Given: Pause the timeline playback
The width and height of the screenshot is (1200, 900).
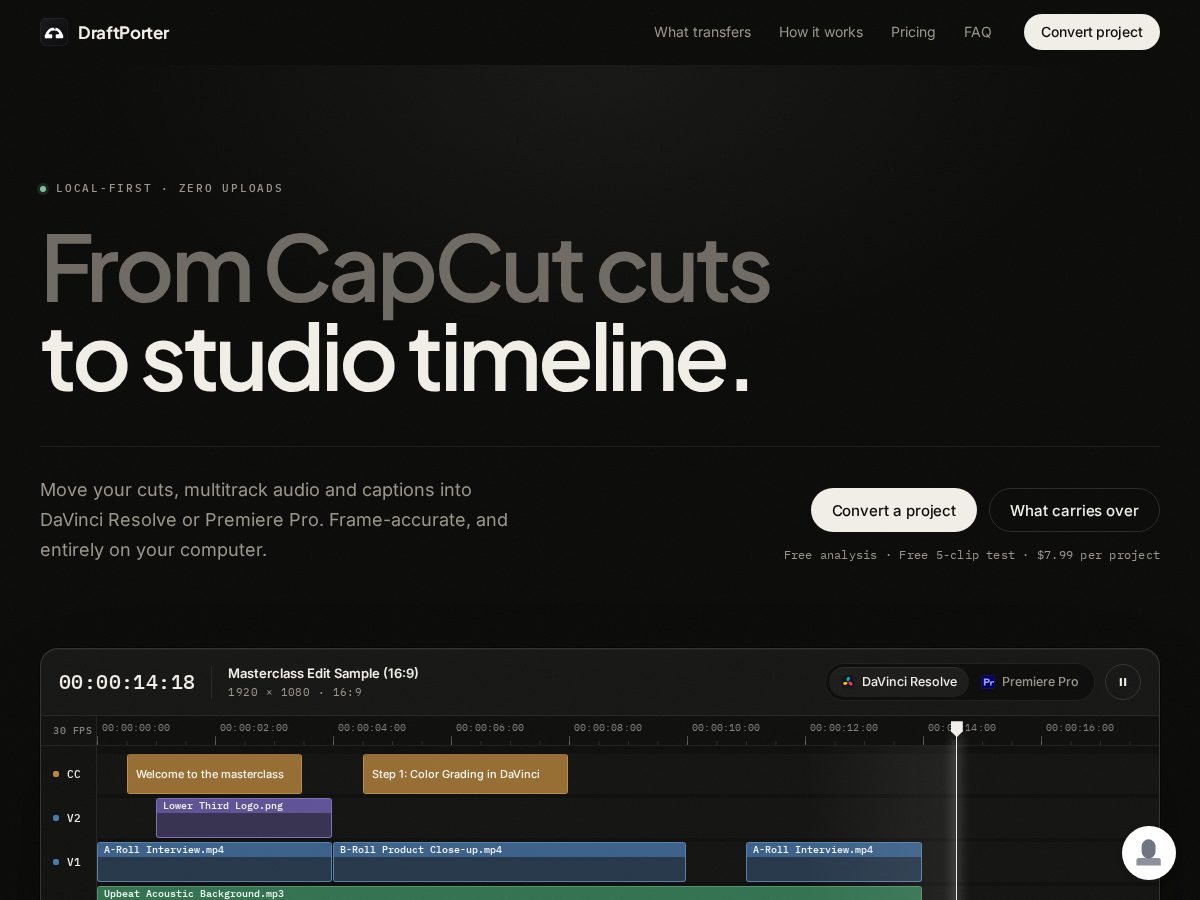Looking at the screenshot, I should [1123, 682].
